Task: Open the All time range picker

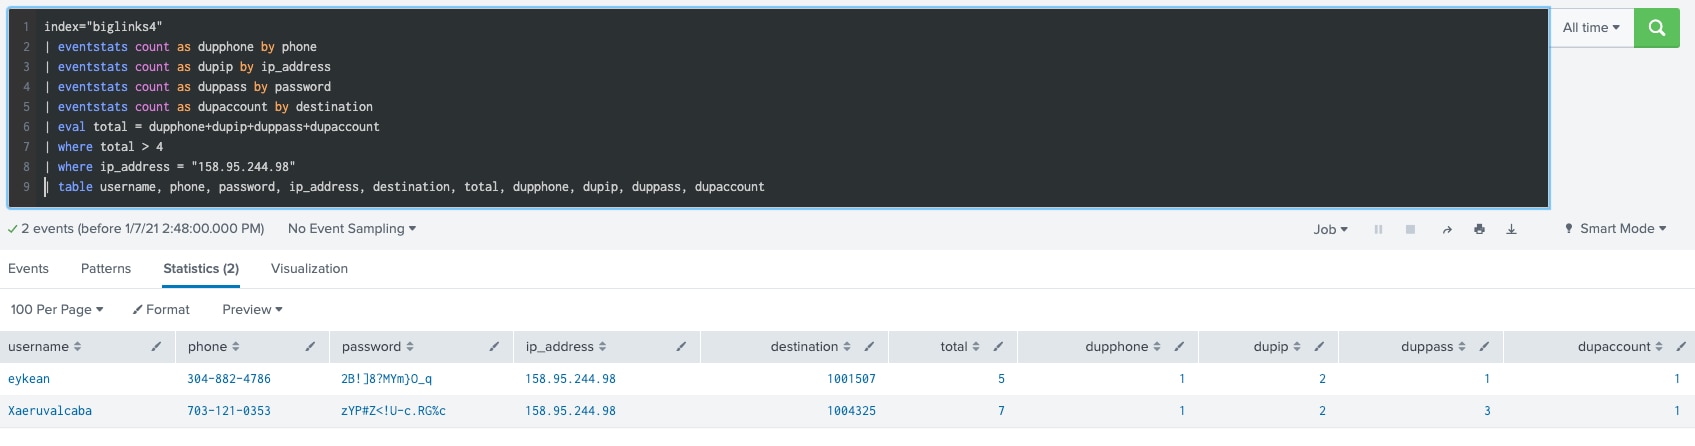Action: pos(1591,28)
